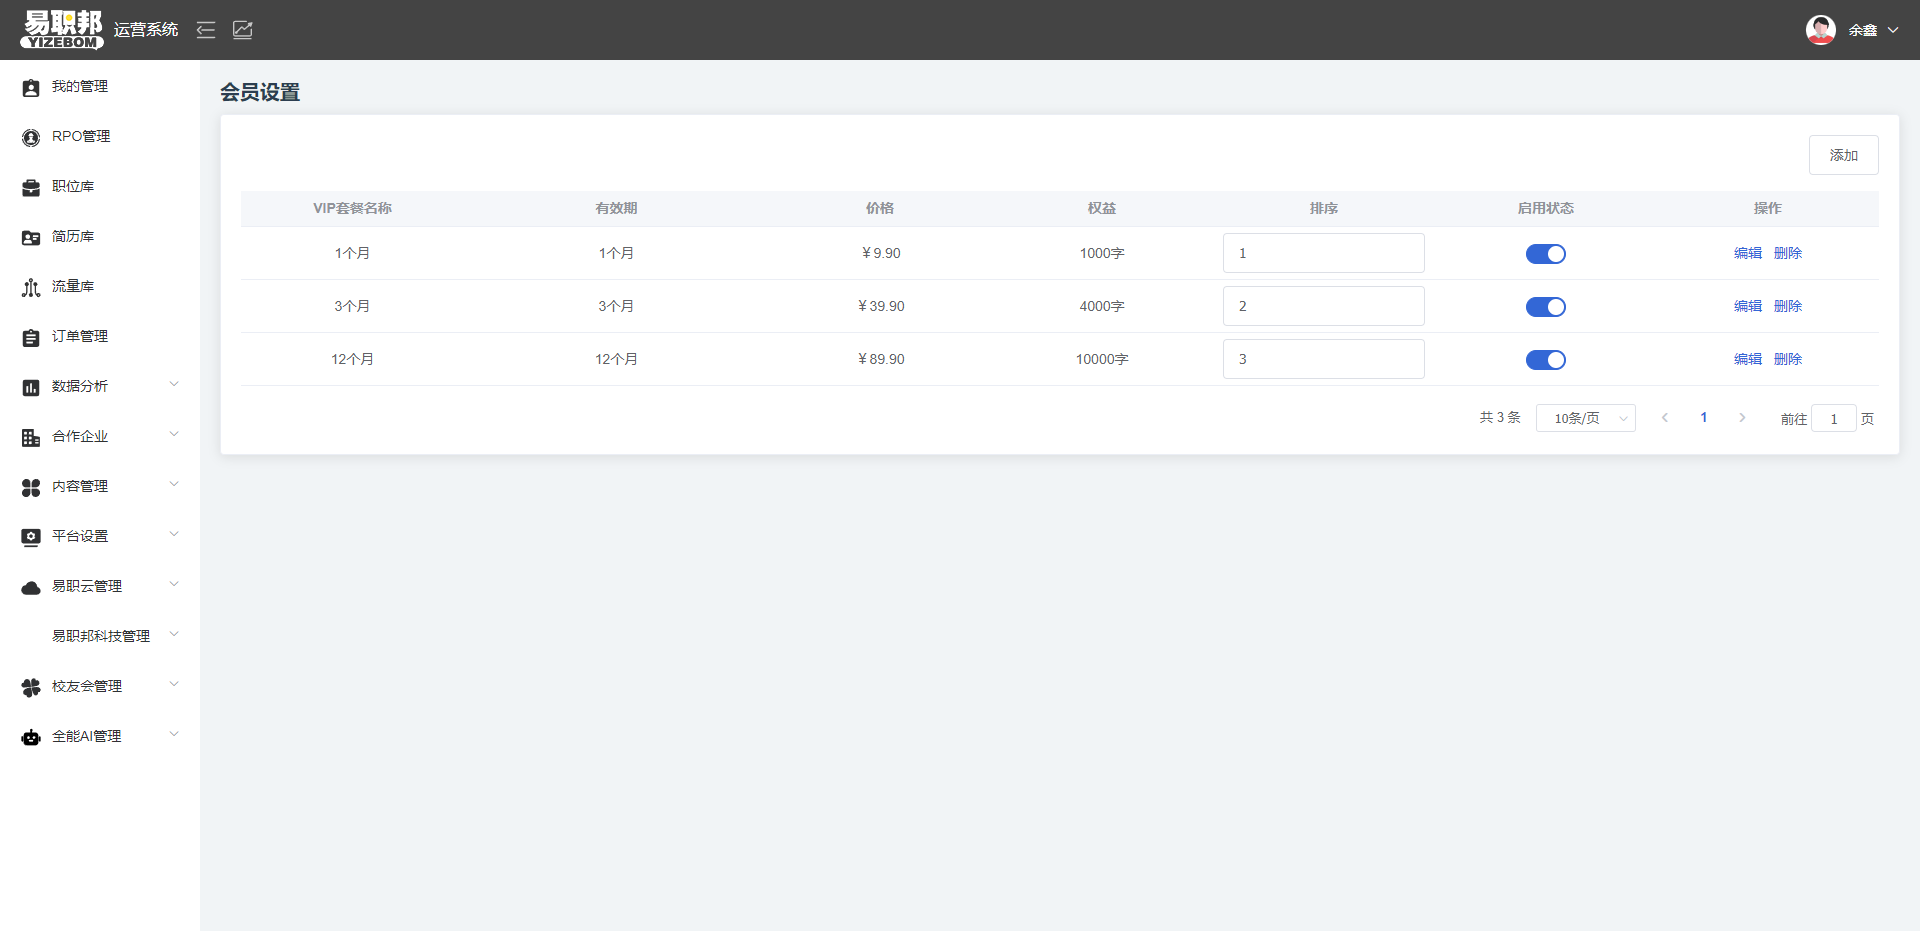Click the 流量库 sidebar icon
This screenshot has height=931, width=1920.
31,288
